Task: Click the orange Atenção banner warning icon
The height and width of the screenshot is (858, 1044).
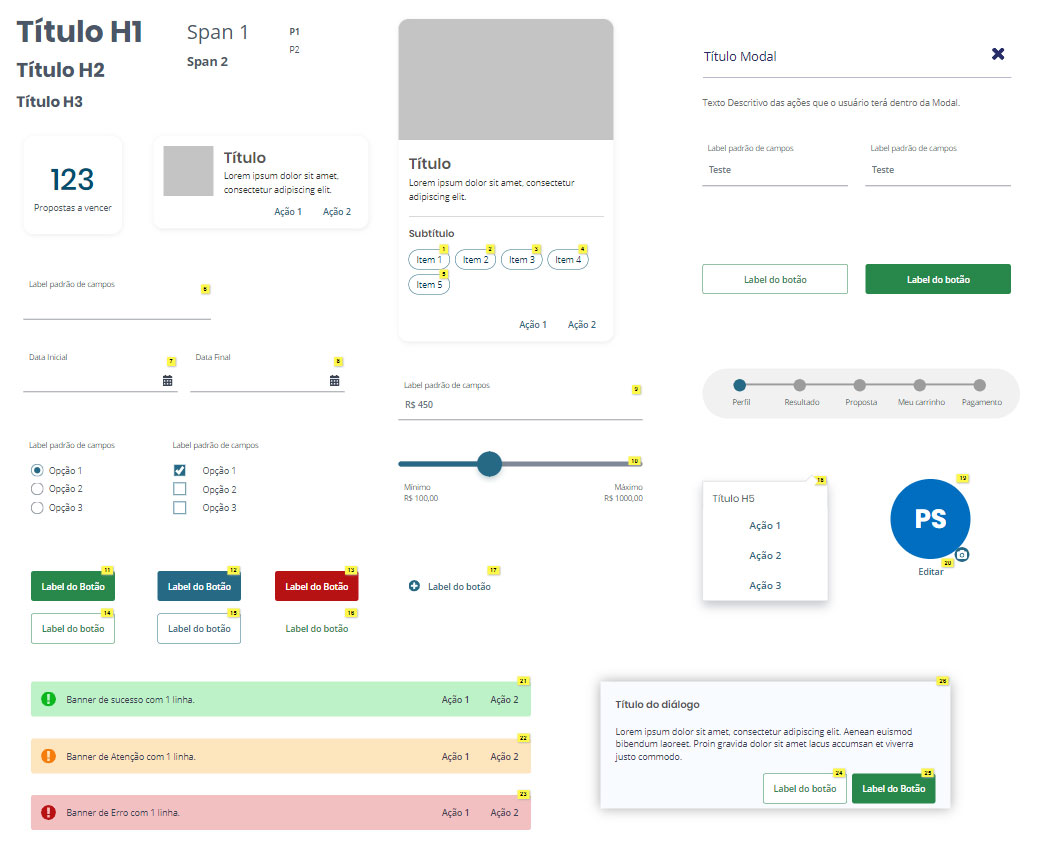Action: (x=48, y=756)
